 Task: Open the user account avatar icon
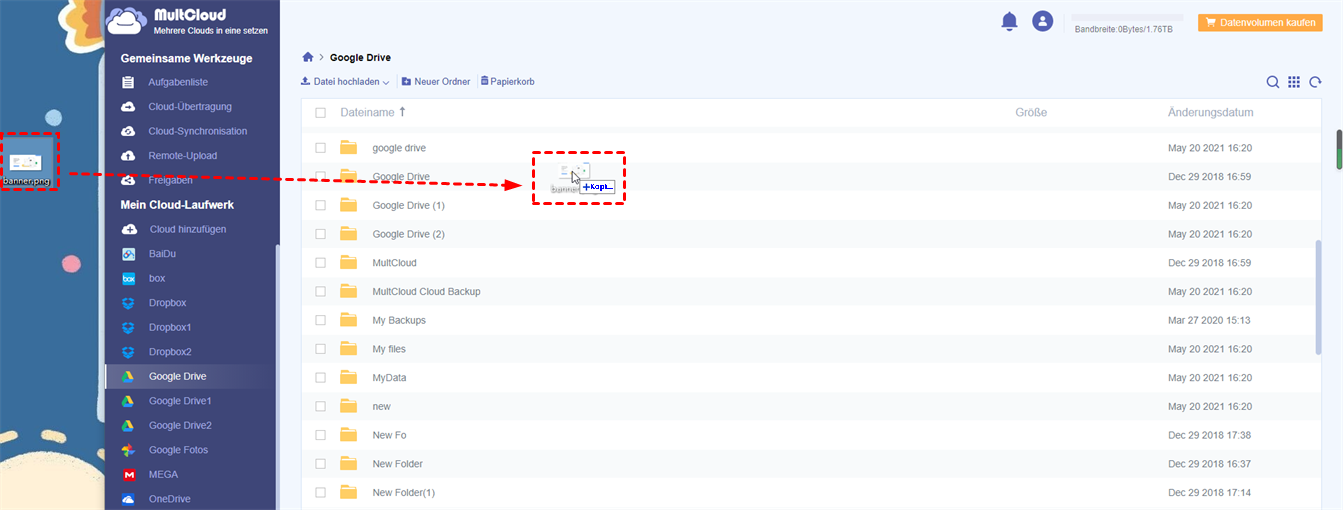coord(1043,21)
